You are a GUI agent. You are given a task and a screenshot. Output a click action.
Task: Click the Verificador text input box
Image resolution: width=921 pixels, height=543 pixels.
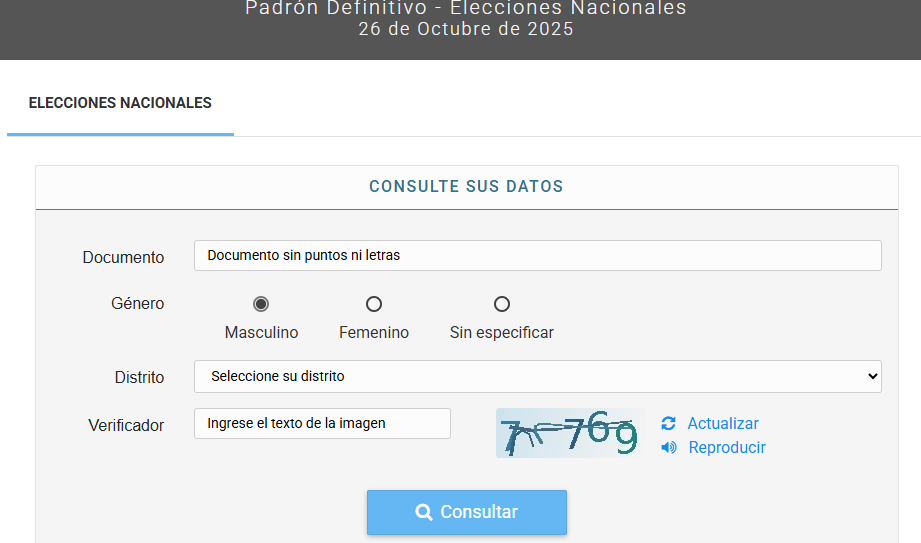tap(322, 423)
